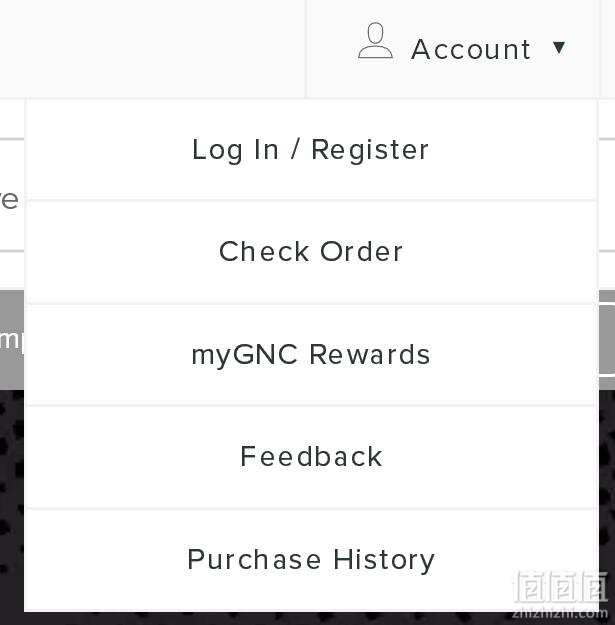Click the word Register in the first menu row
615x625 pixels.
tap(369, 151)
